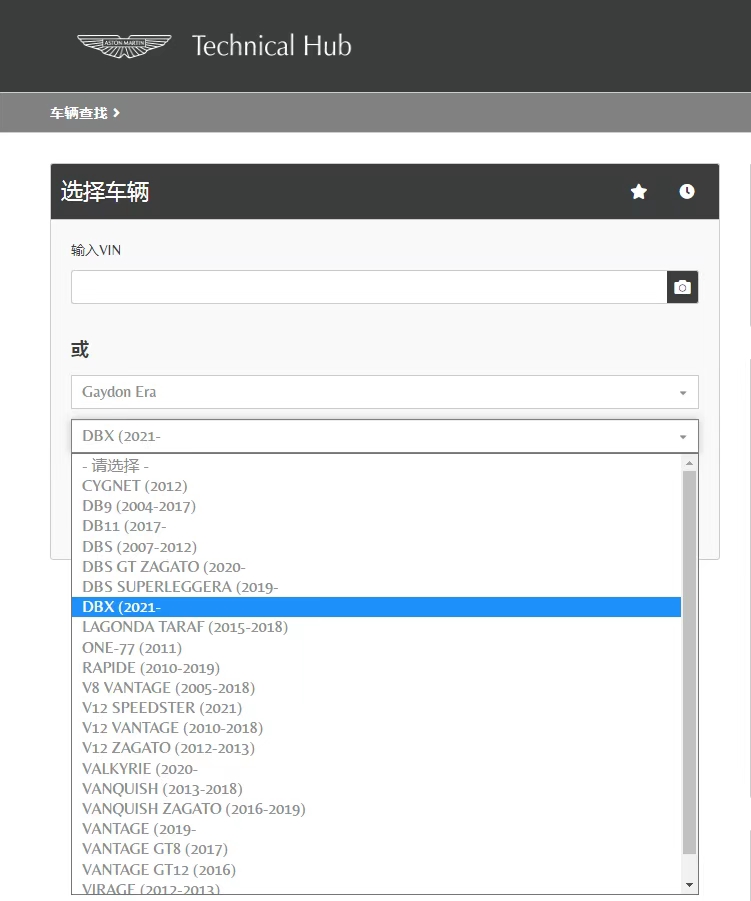Choose DB11 (2017- option
The height and width of the screenshot is (901, 751).
click(x=124, y=526)
